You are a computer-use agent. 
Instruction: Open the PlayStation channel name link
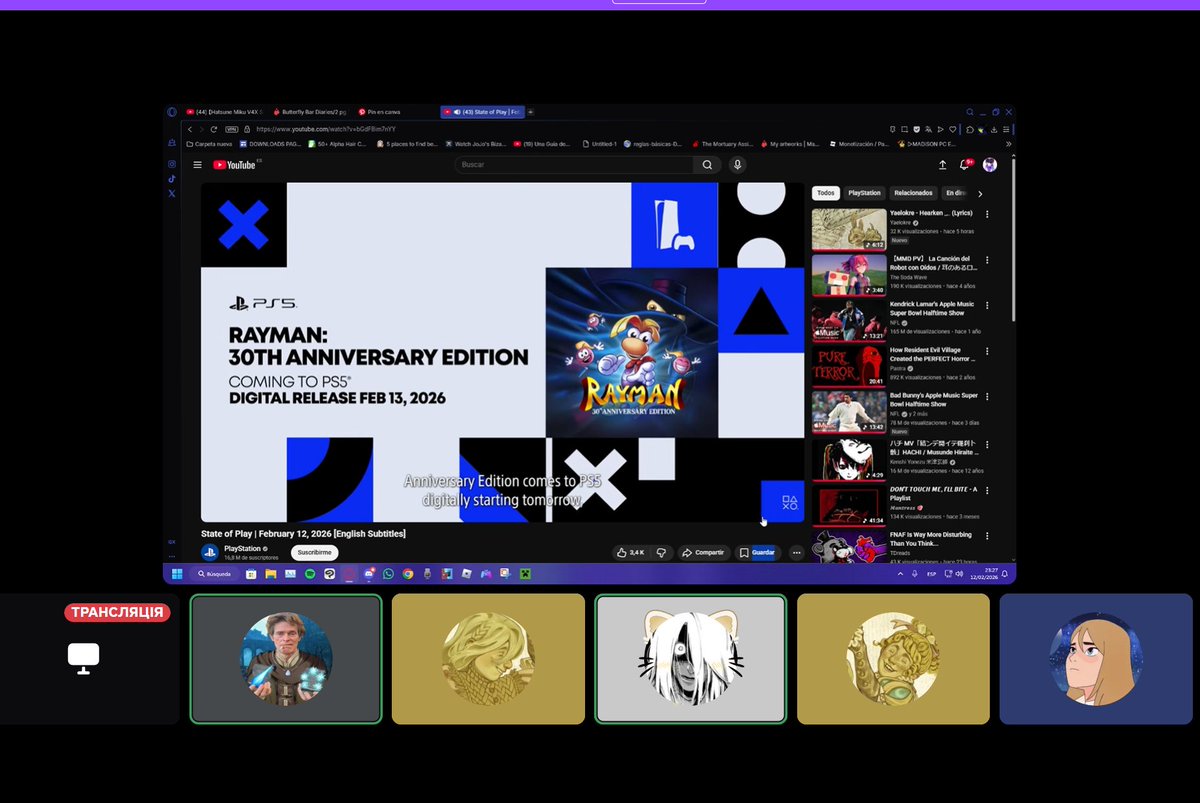243,548
